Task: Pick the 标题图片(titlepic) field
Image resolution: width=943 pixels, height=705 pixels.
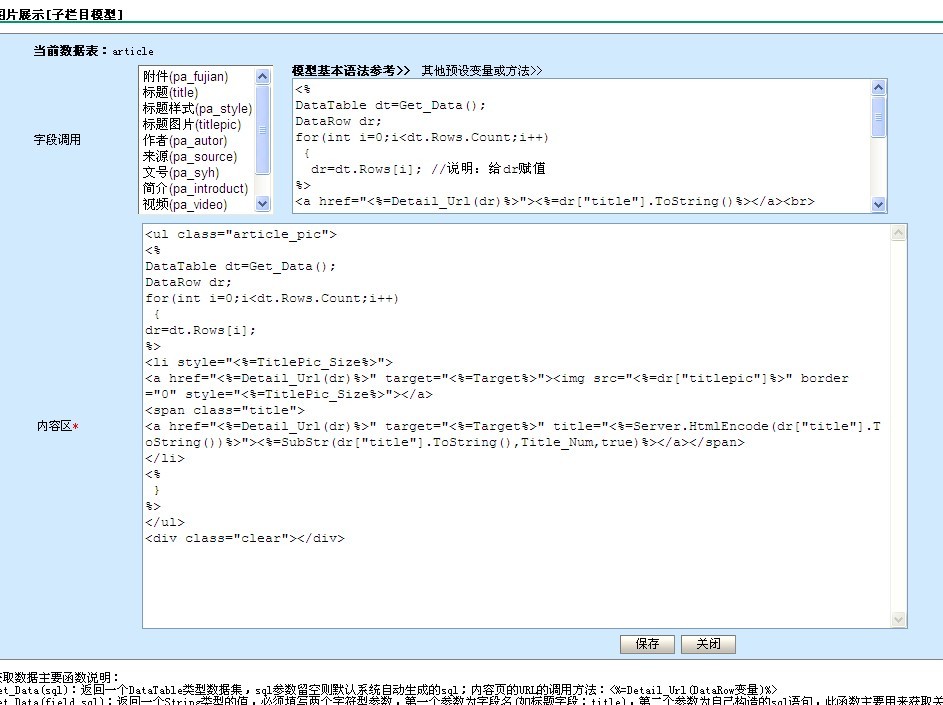Action: [x=191, y=125]
